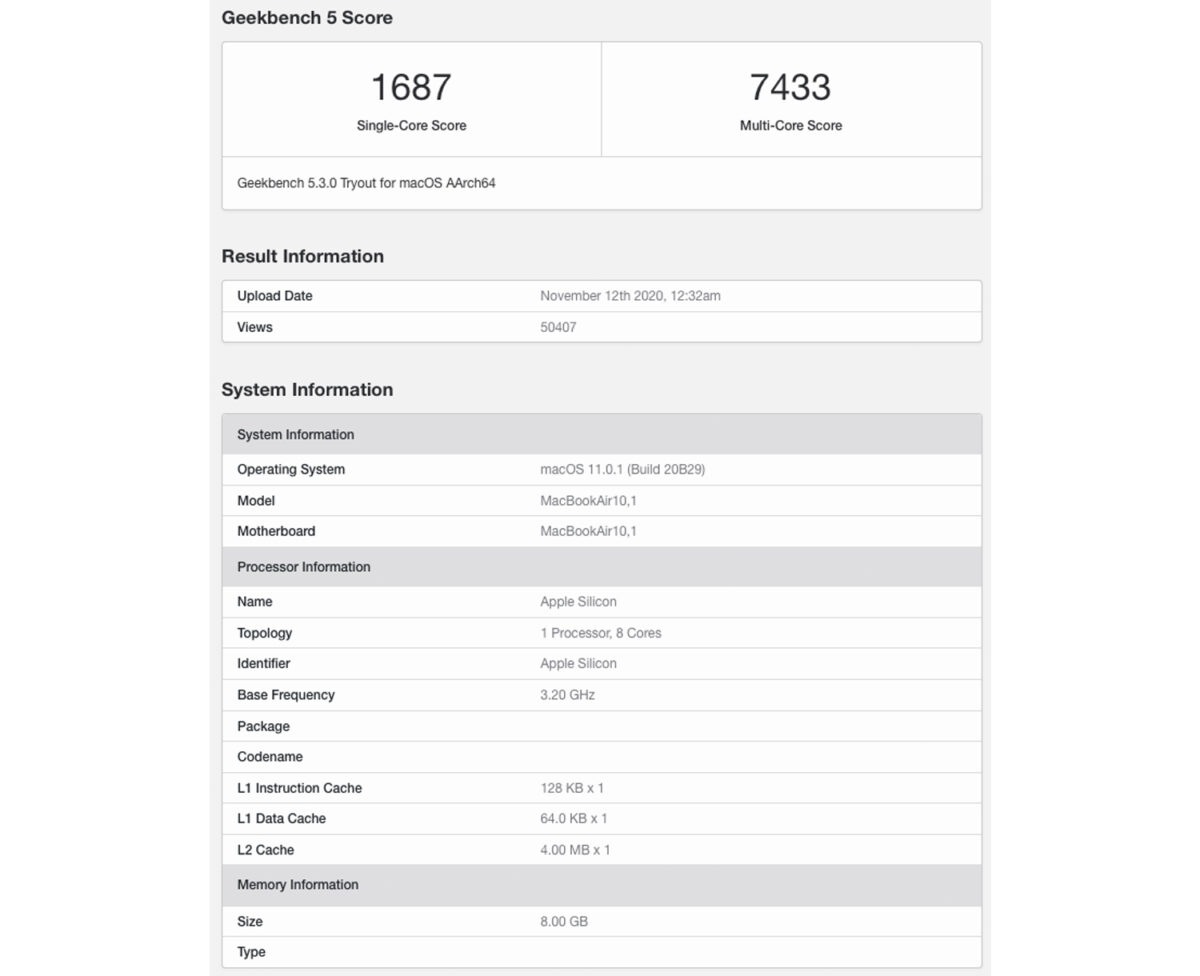Click the single-core score value 1687

pyautogui.click(x=411, y=87)
